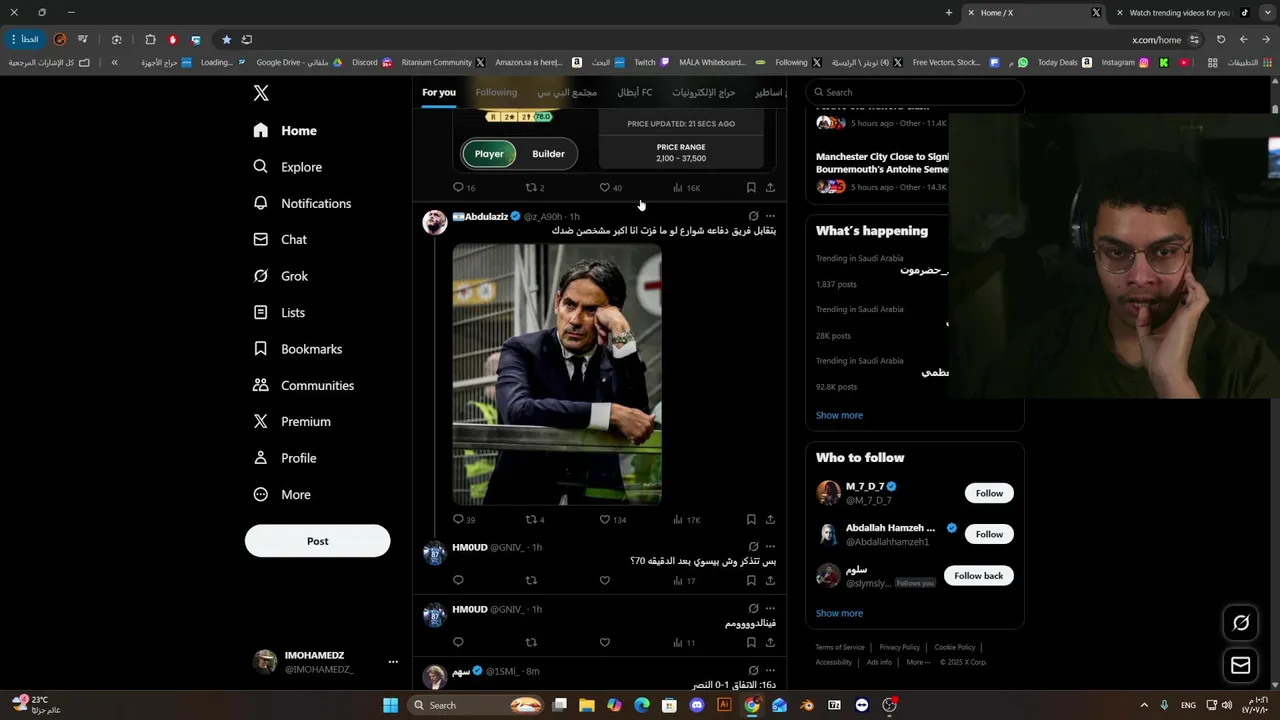Expand the footer More menu
Image resolution: width=1280 pixels, height=720 pixels.
(x=918, y=662)
